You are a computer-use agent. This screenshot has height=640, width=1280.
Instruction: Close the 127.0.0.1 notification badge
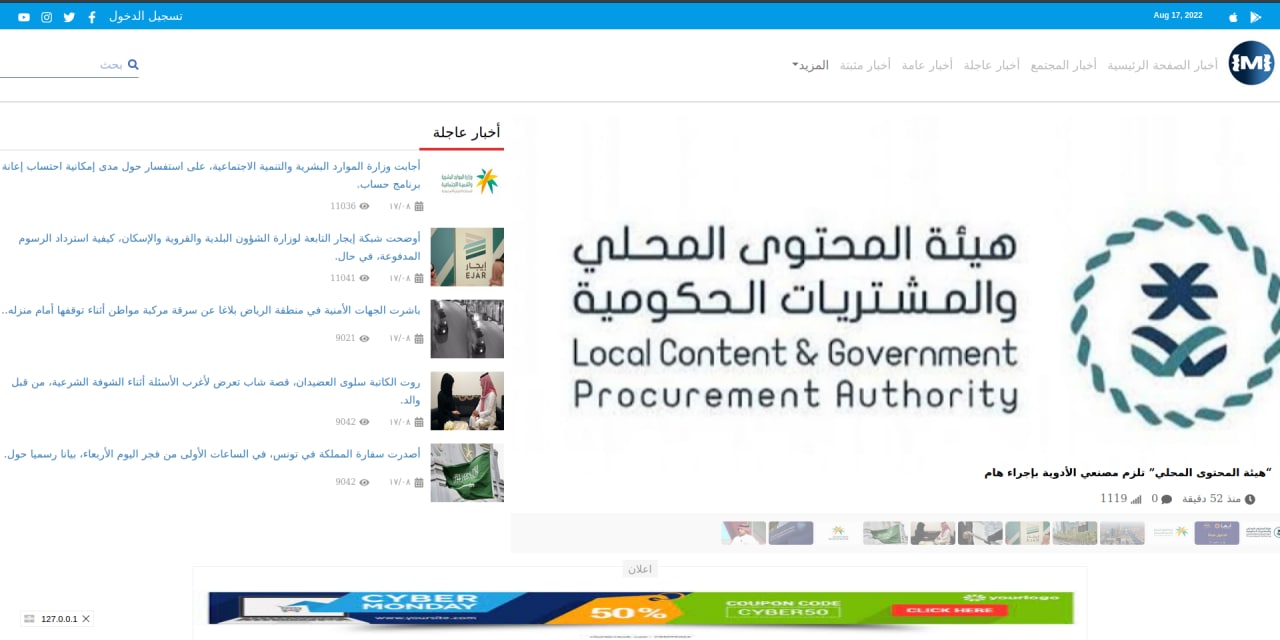tap(86, 619)
